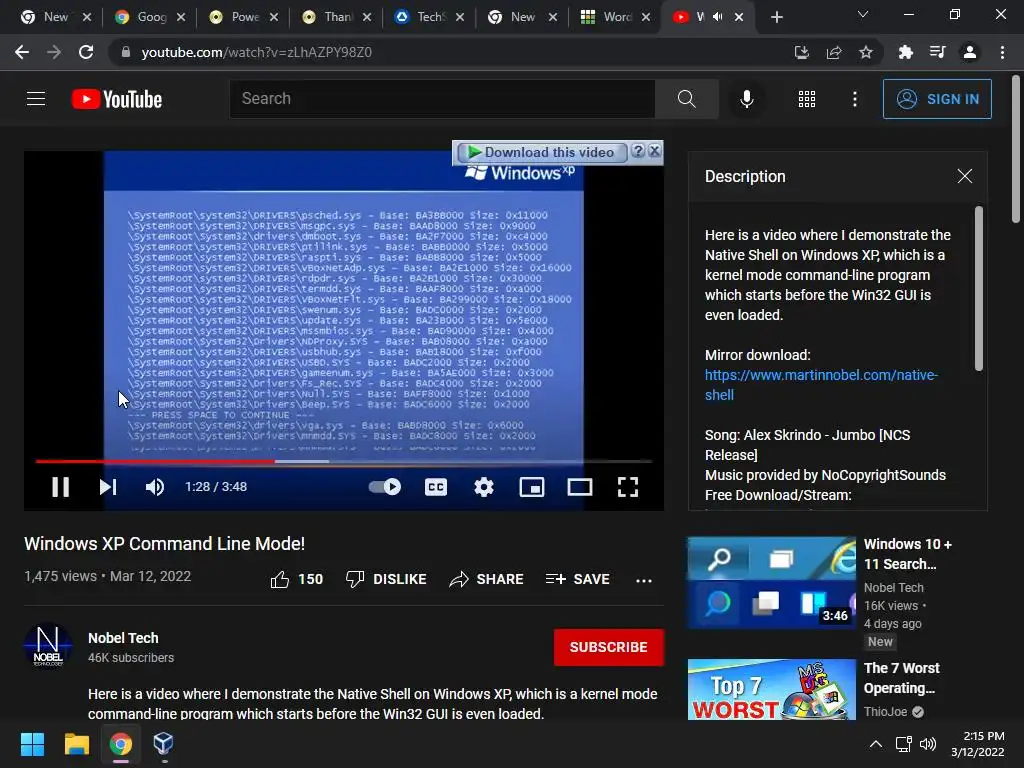Click Download this video button

(x=541, y=152)
